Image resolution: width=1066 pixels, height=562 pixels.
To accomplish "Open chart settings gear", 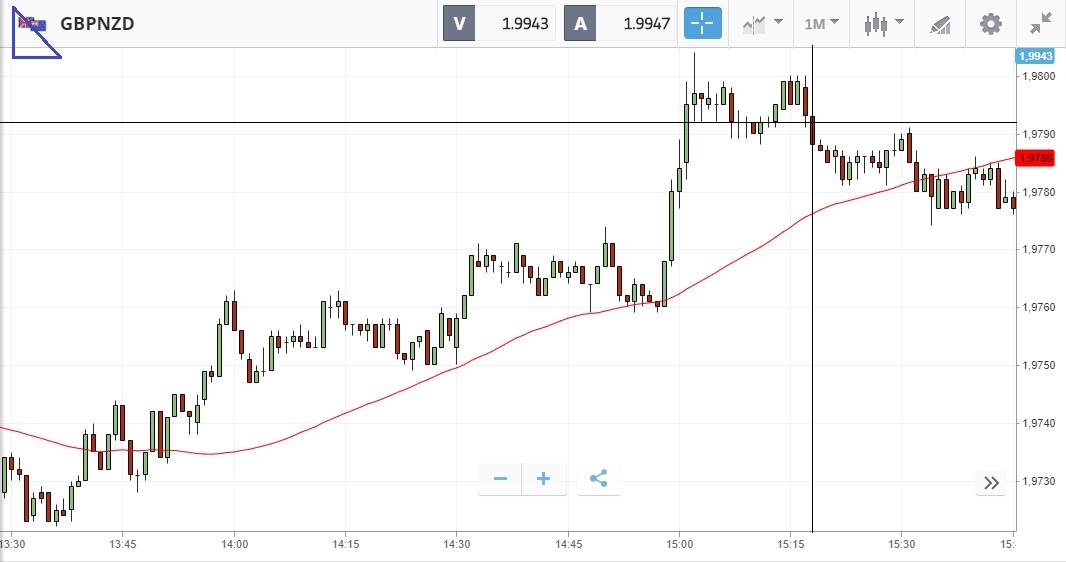I will coord(990,23).
